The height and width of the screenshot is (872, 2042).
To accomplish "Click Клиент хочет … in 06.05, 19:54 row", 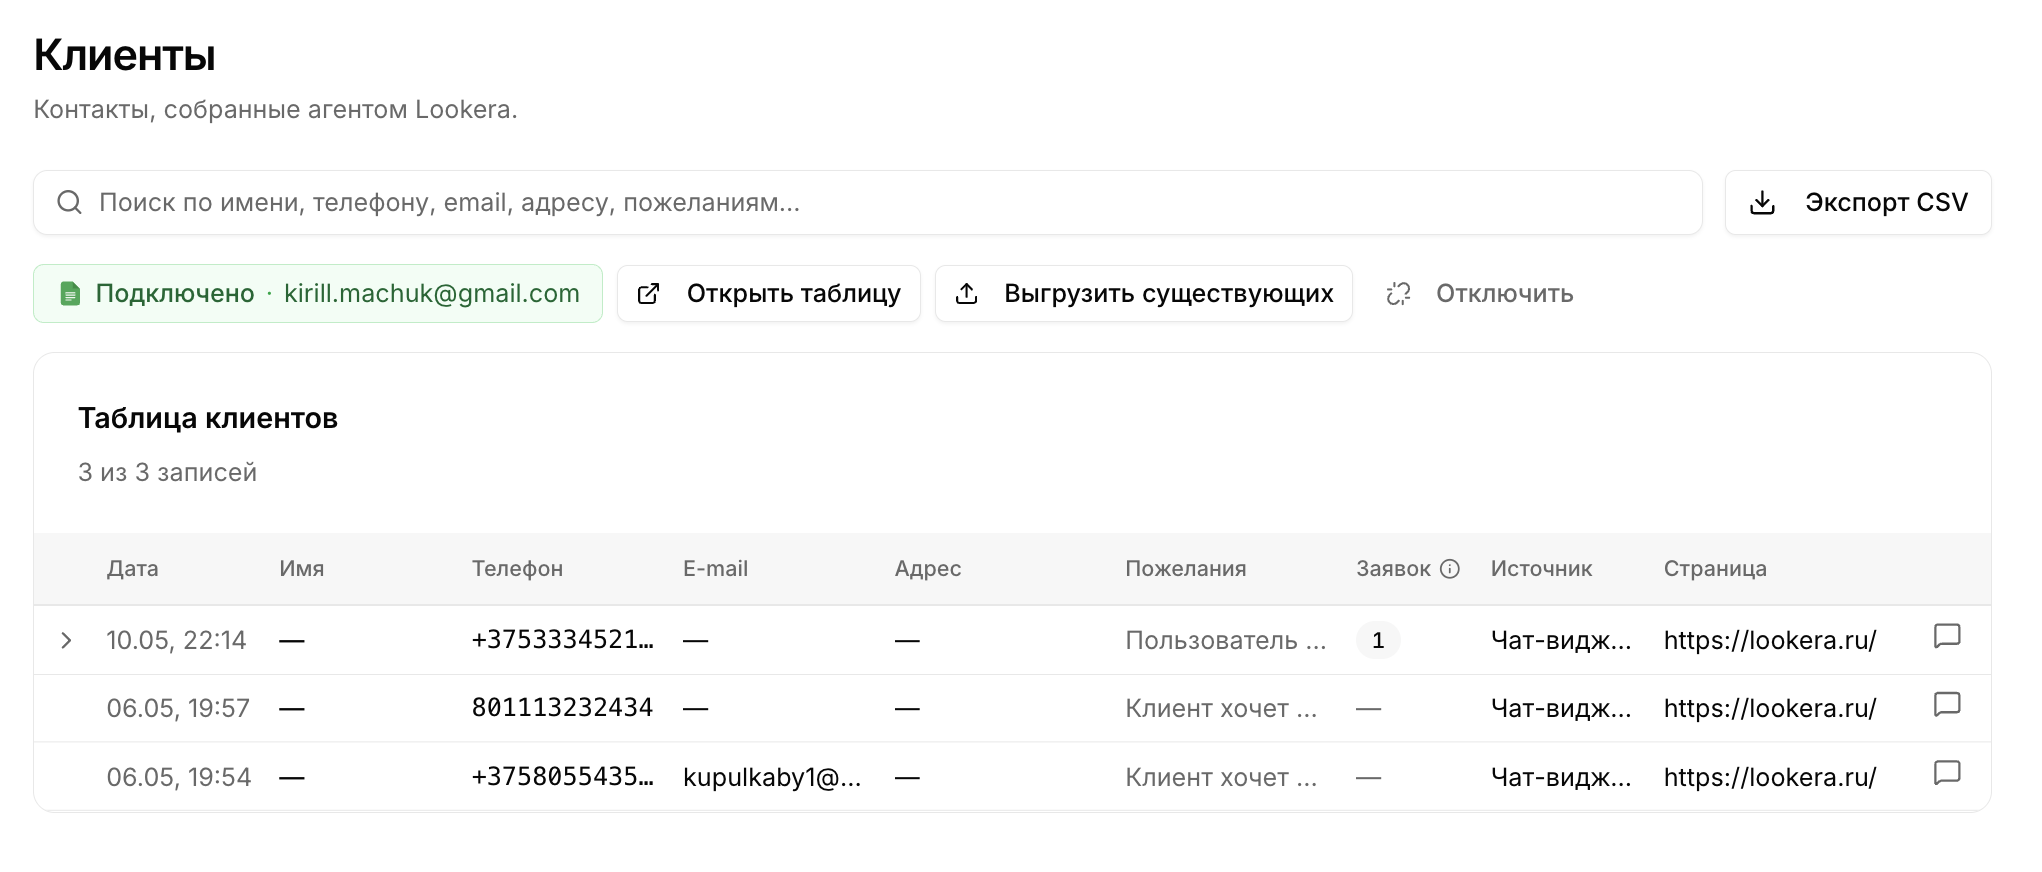I will pos(1221,777).
